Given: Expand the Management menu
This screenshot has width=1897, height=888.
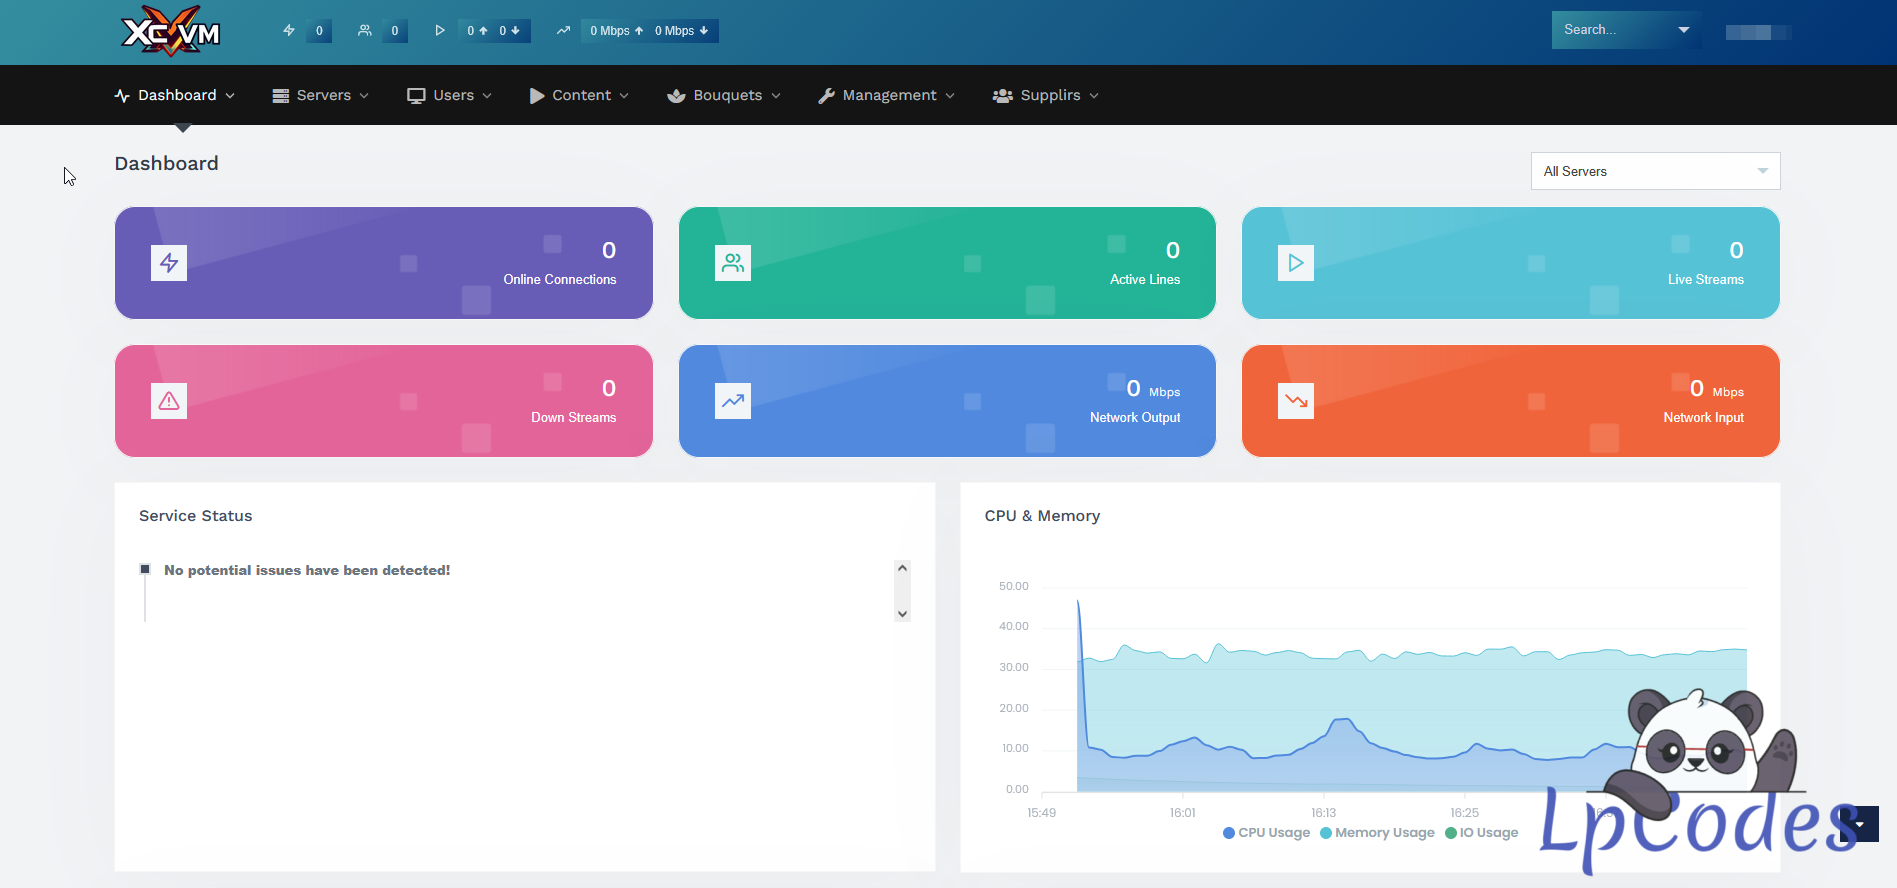Looking at the screenshot, I should point(887,95).
